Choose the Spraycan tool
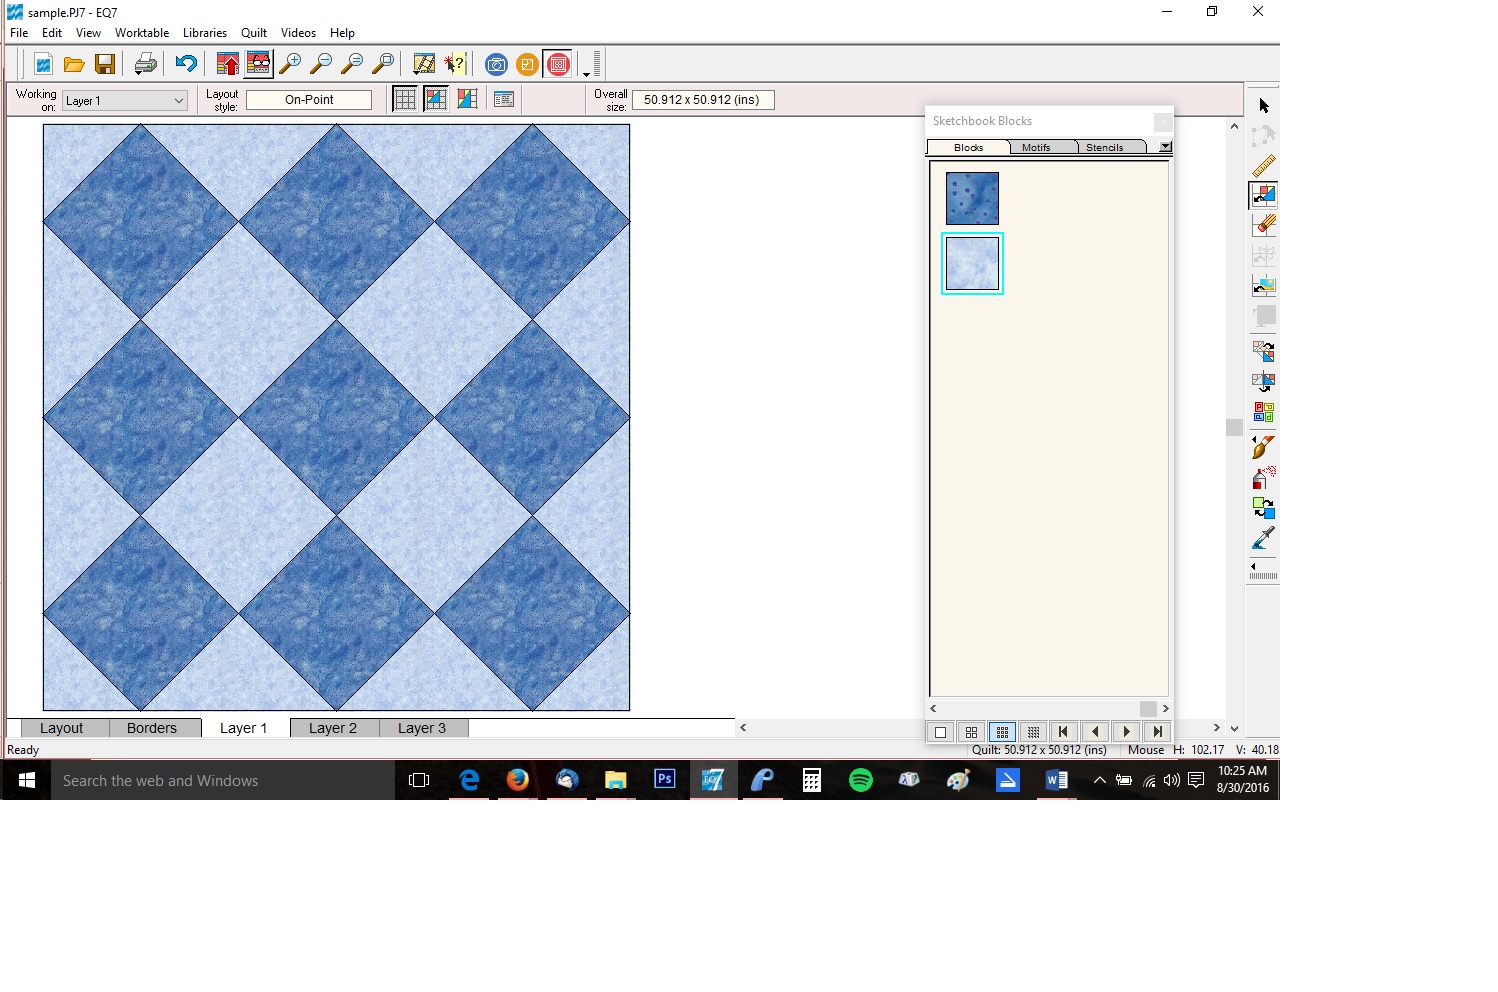The height and width of the screenshot is (992, 1498). 1263,477
